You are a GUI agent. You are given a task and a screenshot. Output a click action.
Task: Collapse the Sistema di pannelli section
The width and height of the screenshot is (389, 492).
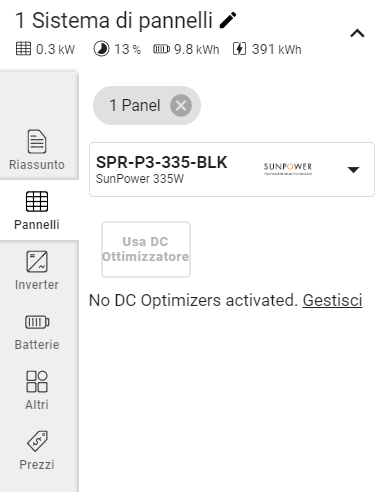(357, 33)
